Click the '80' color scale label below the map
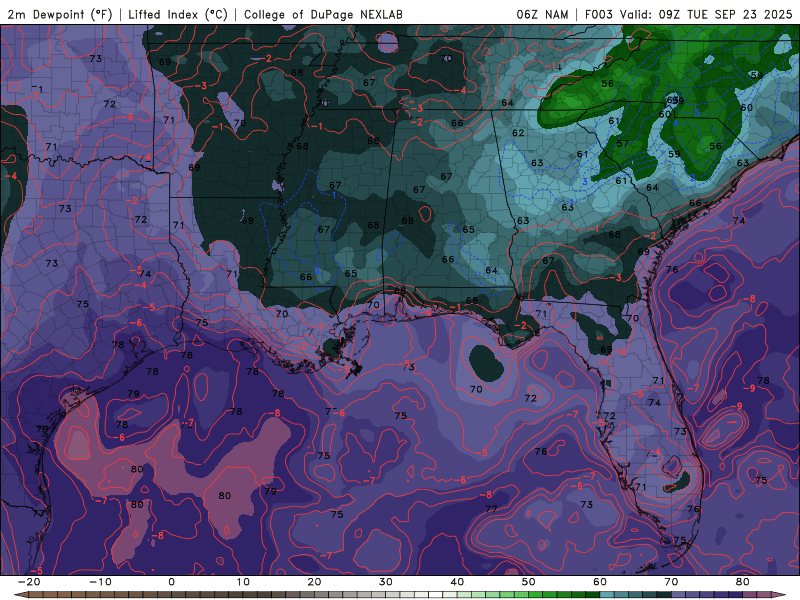The width and height of the screenshot is (800, 600). click(x=743, y=582)
